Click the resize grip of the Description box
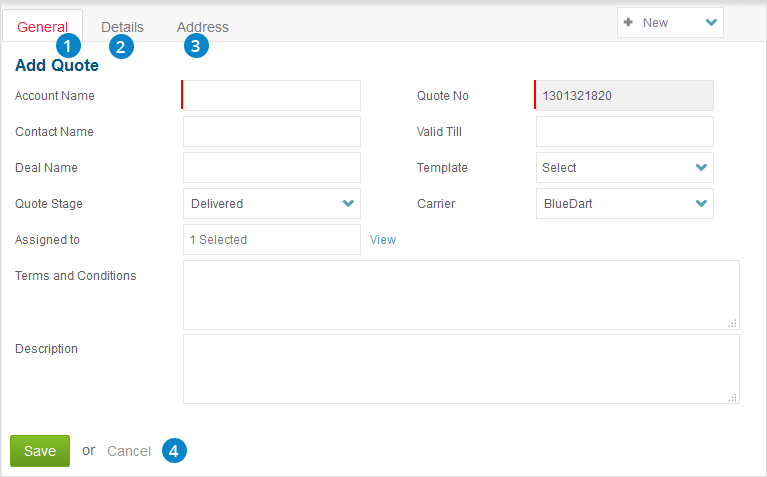This screenshot has height=477, width=767. tap(732, 397)
